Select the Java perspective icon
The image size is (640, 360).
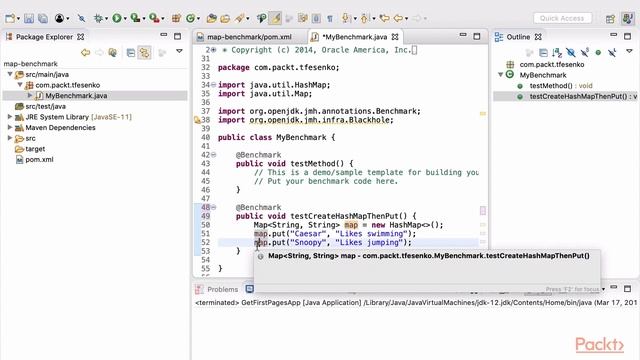[627, 19]
